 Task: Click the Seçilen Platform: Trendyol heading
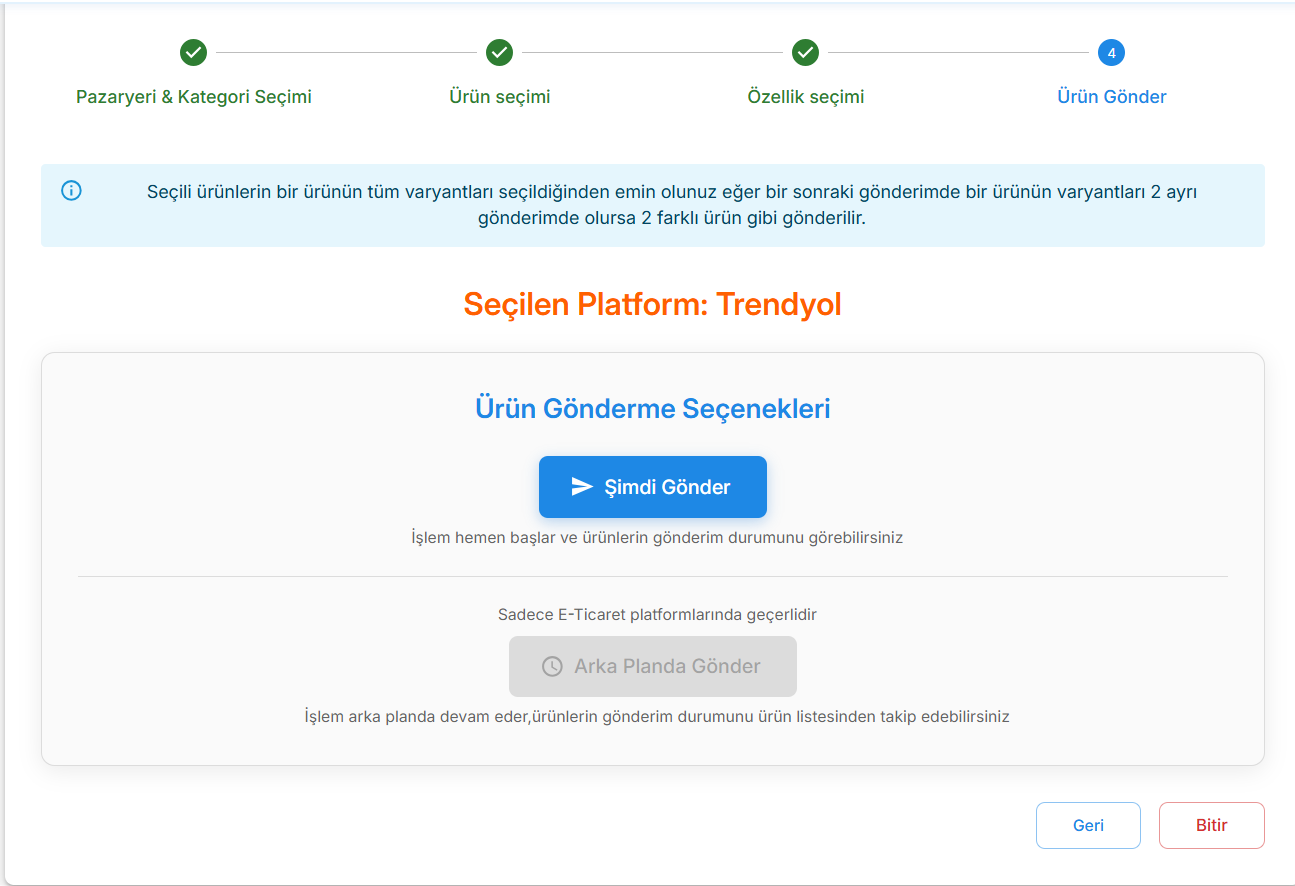click(652, 304)
